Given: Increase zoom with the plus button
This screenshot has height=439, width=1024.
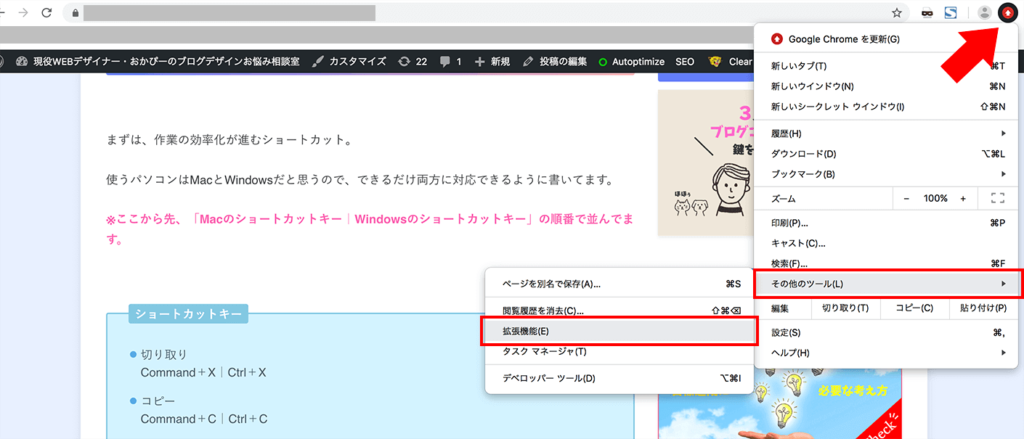Looking at the screenshot, I should (963, 198).
